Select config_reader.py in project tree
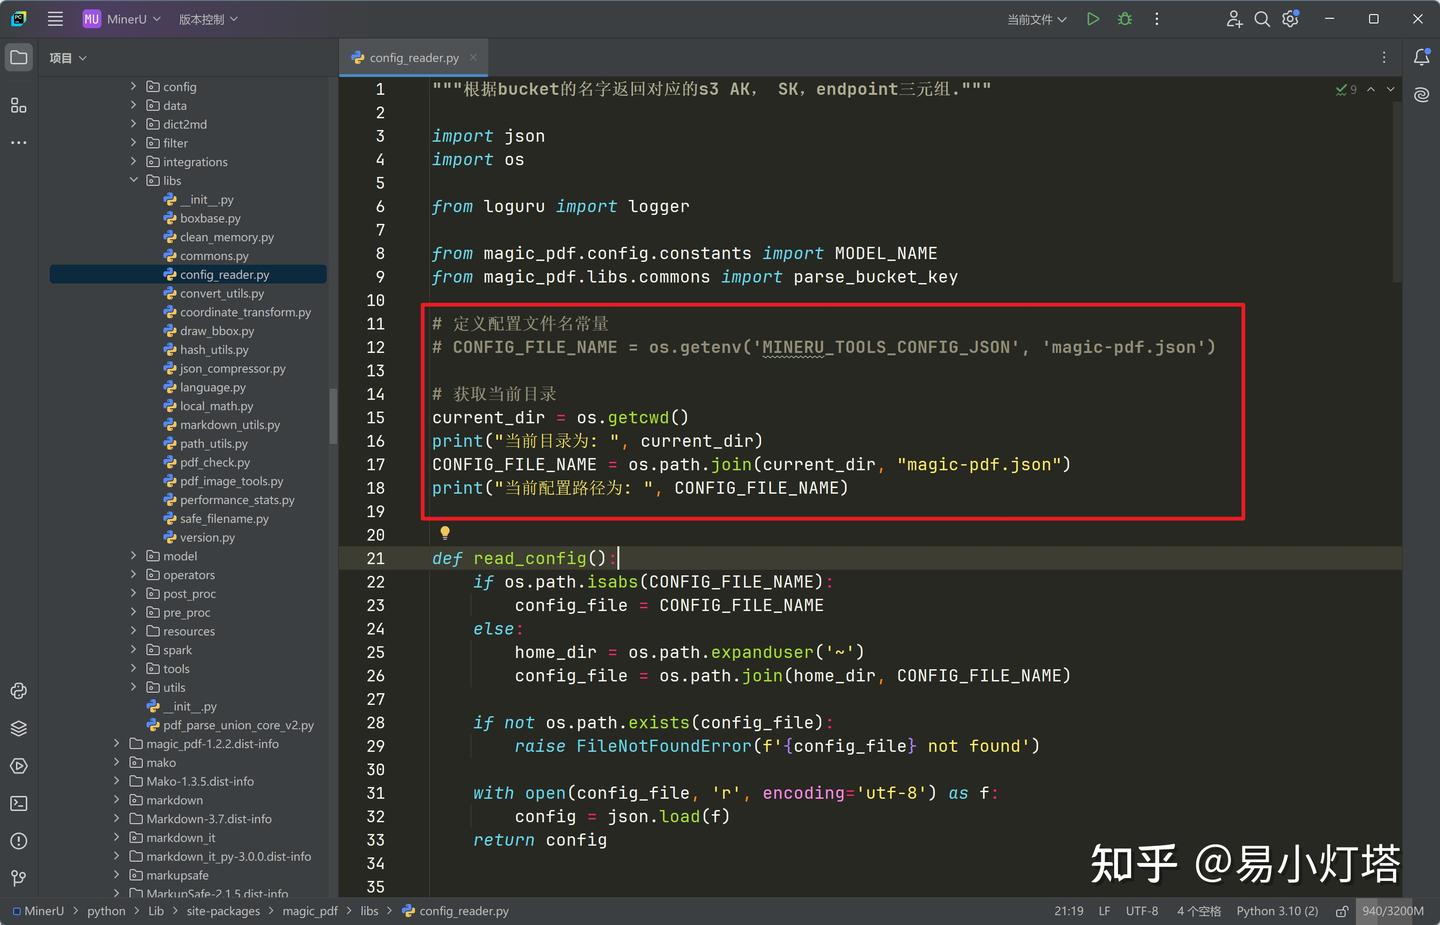Screen dimensions: 1440x925 pyautogui.click(x=188, y=274)
